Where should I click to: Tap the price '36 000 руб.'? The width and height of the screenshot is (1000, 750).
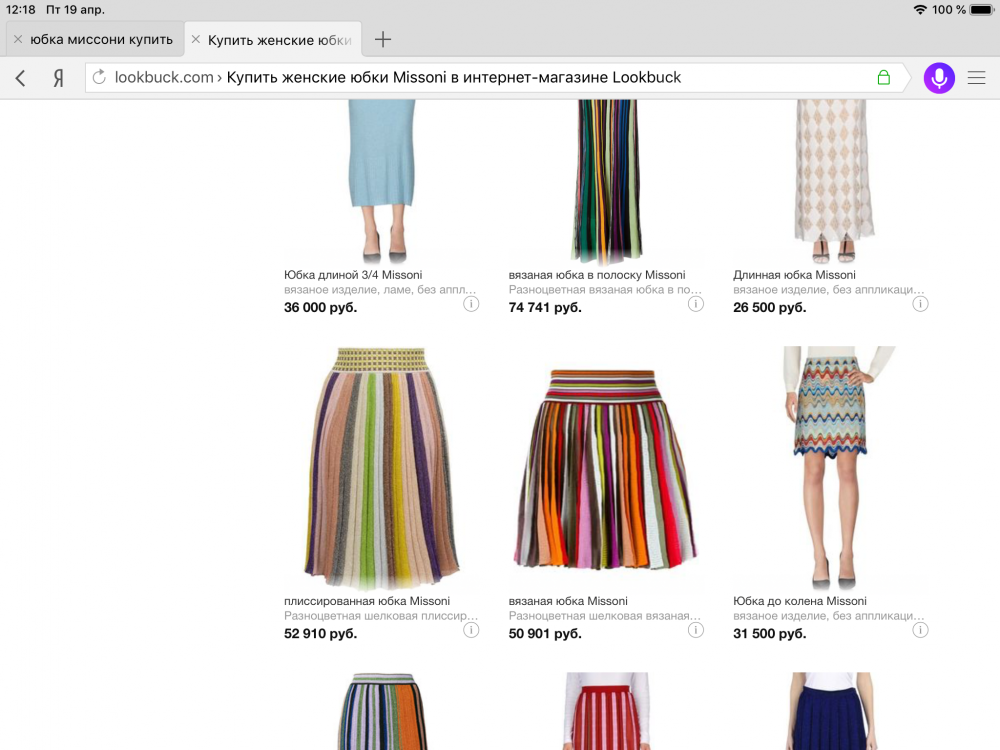pyautogui.click(x=320, y=307)
